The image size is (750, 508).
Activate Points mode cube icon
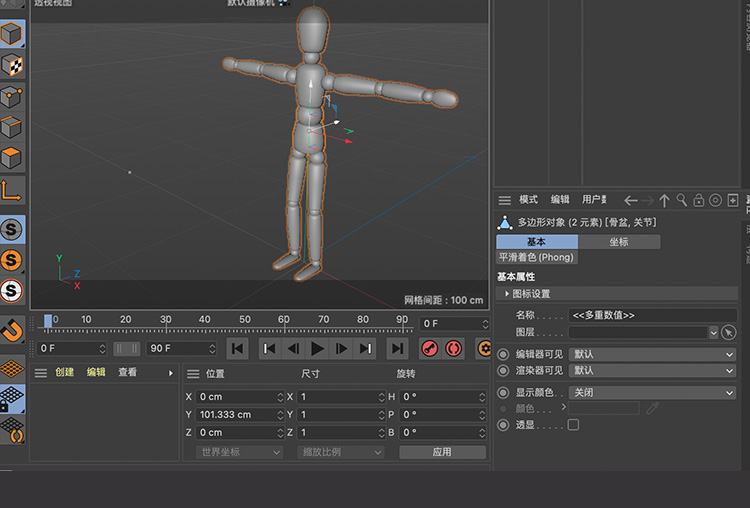(12, 97)
